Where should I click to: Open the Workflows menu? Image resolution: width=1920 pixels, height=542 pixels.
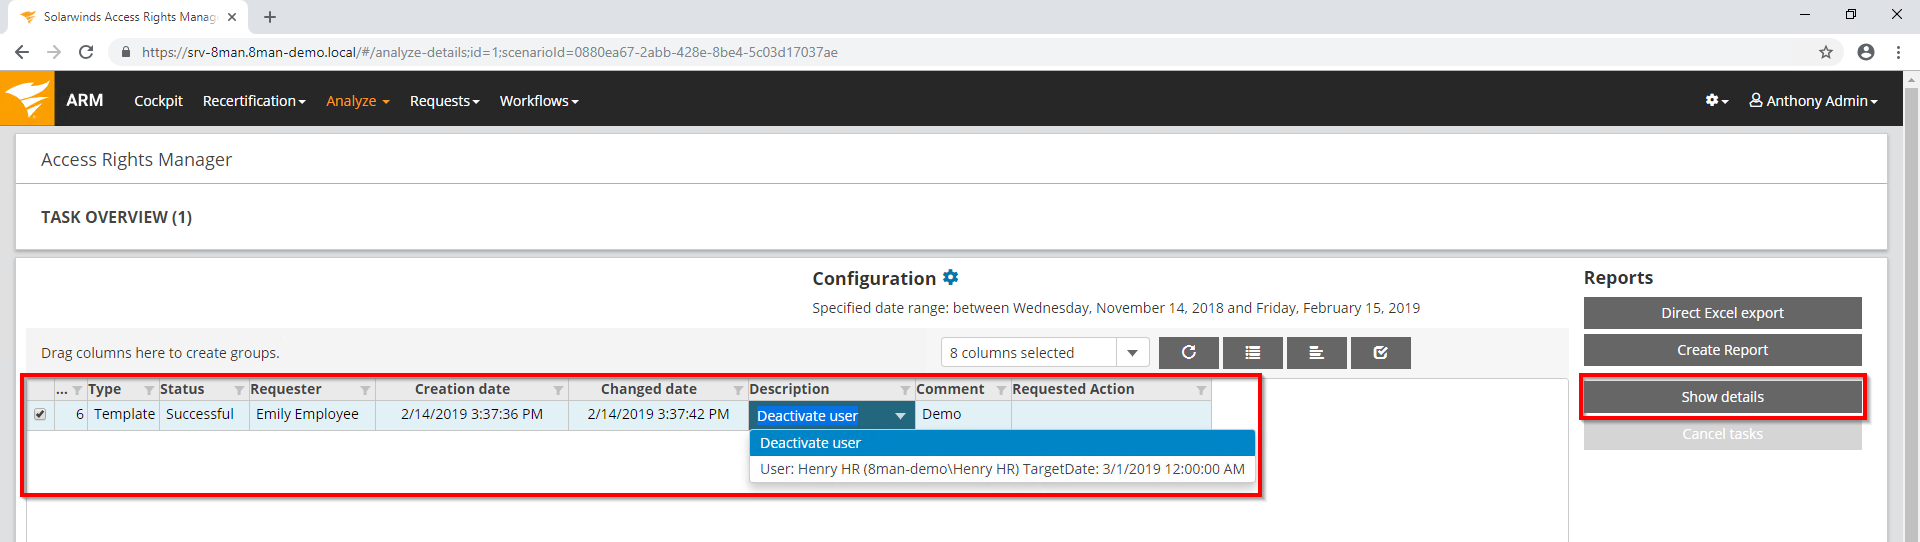[539, 101]
